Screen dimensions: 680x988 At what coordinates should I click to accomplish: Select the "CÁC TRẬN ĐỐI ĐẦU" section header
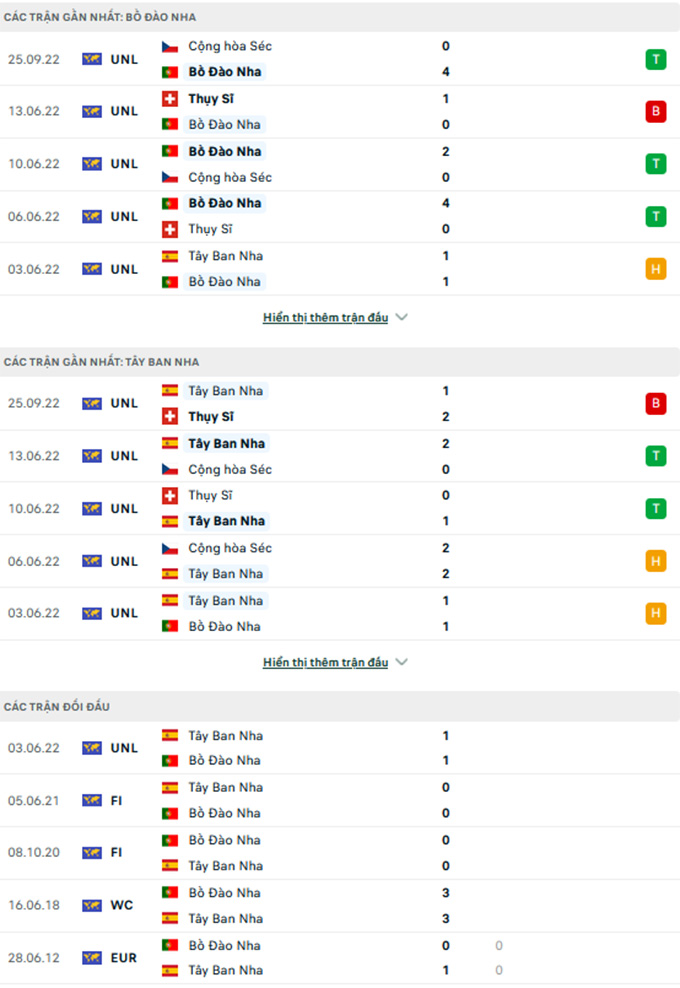[57, 707]
